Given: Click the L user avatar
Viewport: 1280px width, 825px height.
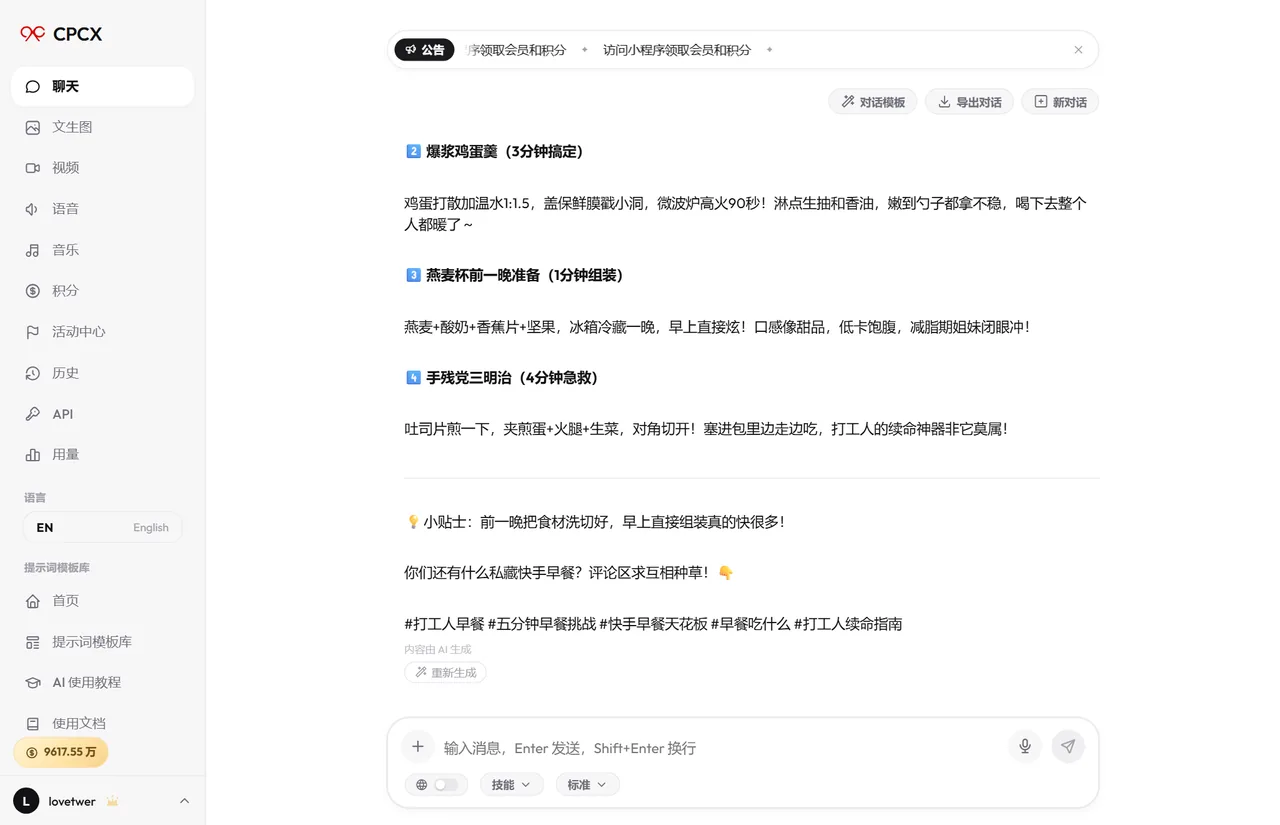Looking at the screenshot, I should pyautogui.click(x=26, y=801).
